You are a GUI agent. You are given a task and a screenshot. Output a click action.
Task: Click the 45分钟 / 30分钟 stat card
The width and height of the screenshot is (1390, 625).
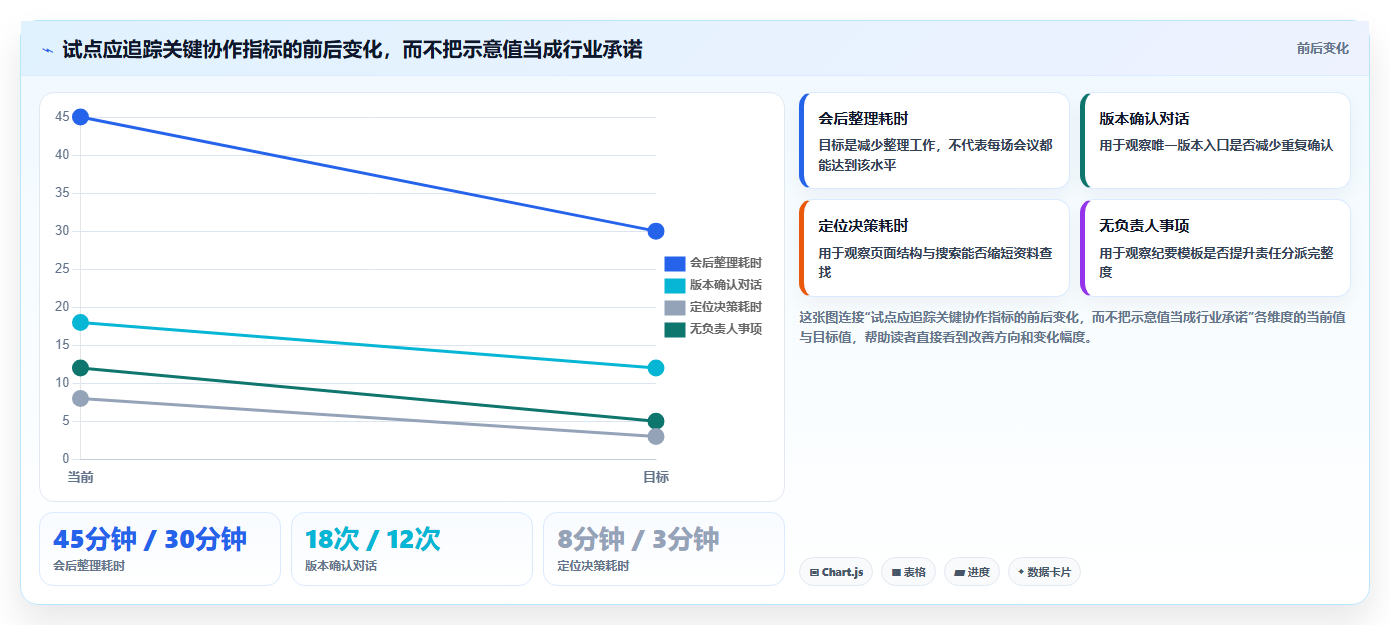coord(160,549)
